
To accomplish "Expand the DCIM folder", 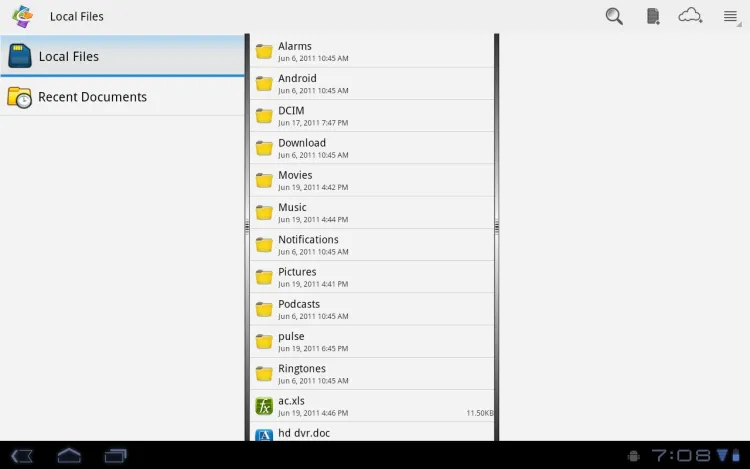I will pyautogui.click(x=372, y=116).
